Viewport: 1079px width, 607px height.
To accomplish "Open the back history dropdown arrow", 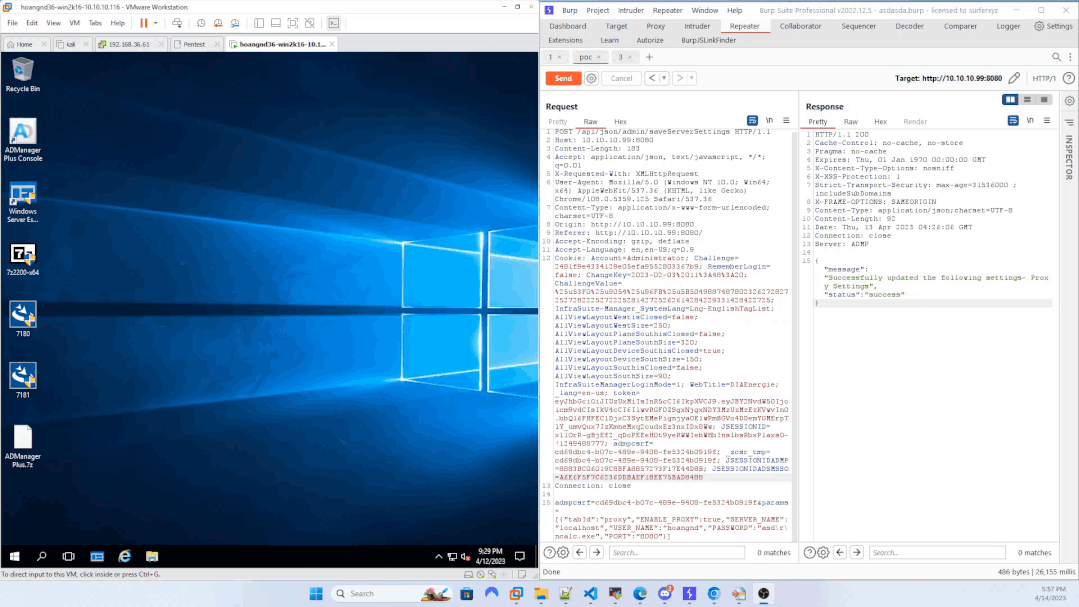I will coord(664,78).
